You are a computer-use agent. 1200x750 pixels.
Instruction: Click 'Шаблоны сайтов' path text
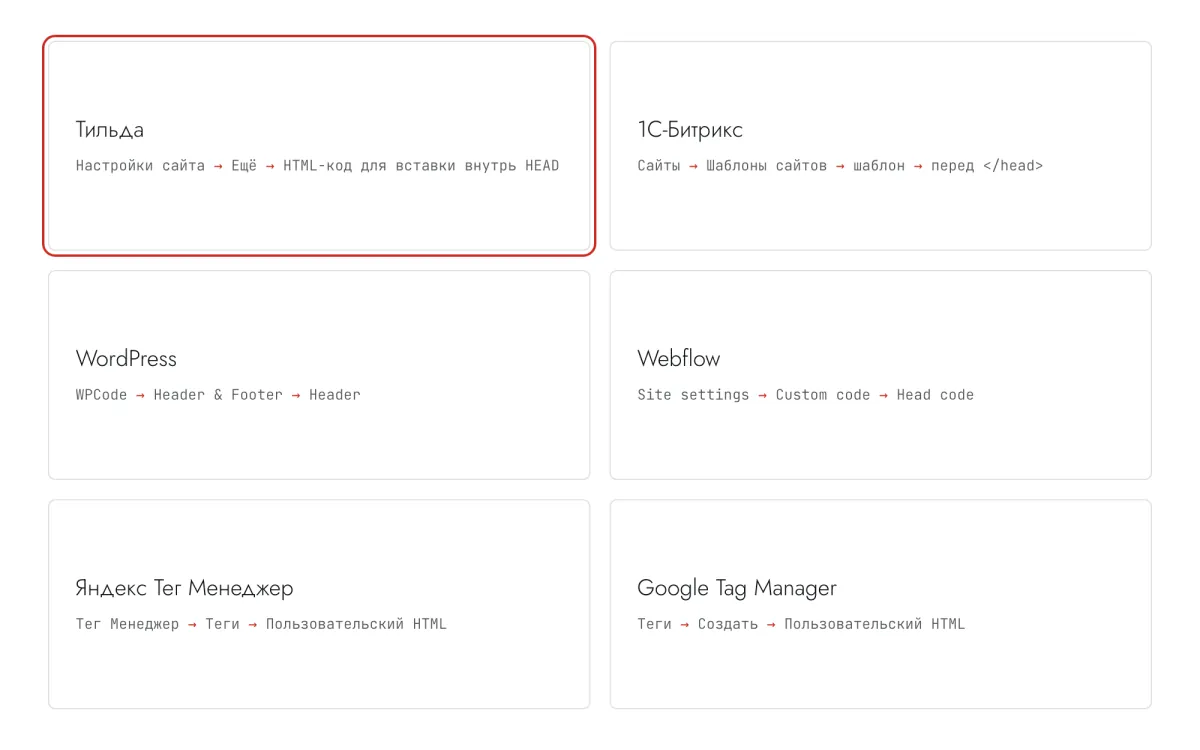click(x=767, y=166)
